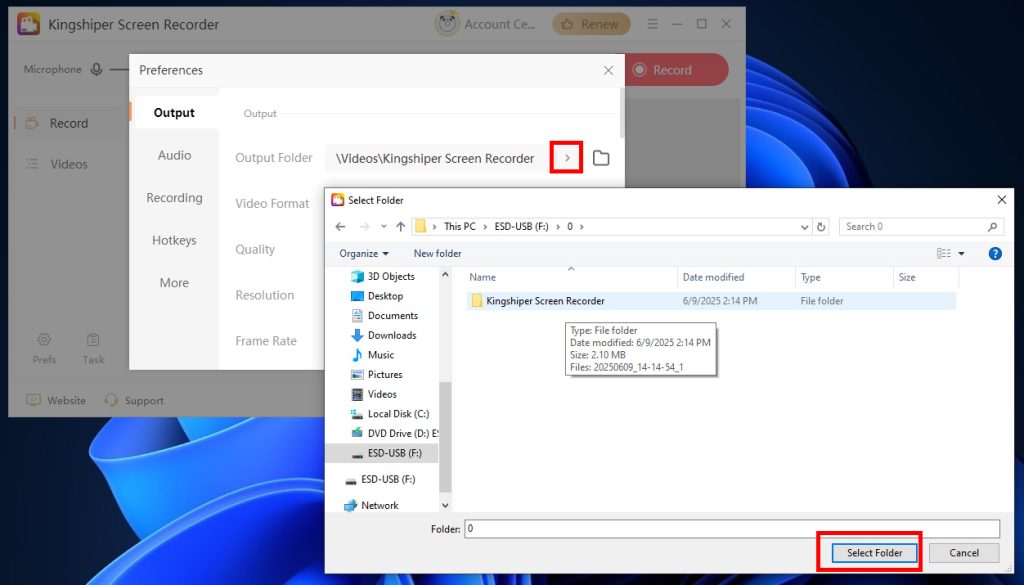Click 'This PC' in the address breadcrumb
This screenshot has height=585, width=1024.
(x=460, y=227)
